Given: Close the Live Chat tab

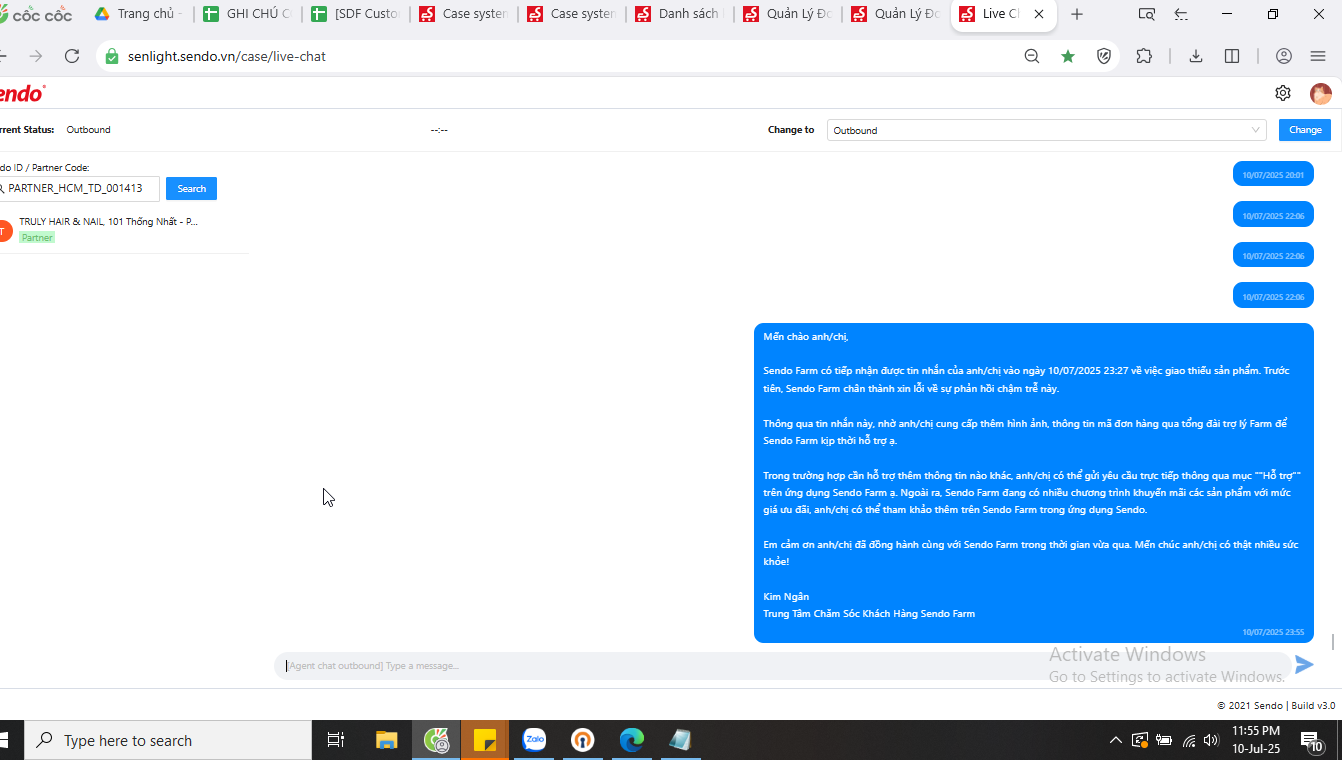Looking at the screenshot, I should click(x=1039, y=14).
